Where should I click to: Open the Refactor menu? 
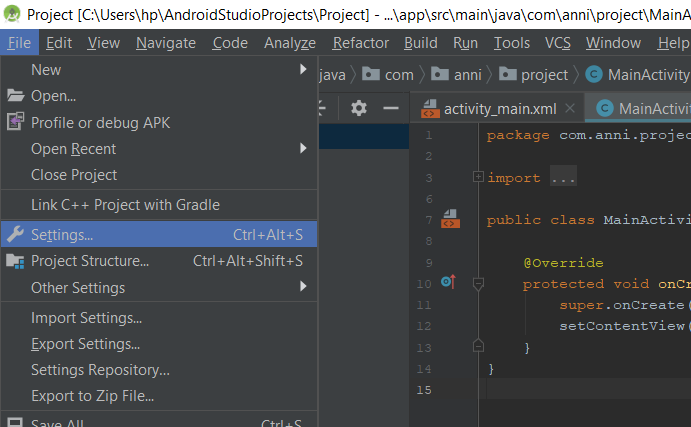pos(361,43)
